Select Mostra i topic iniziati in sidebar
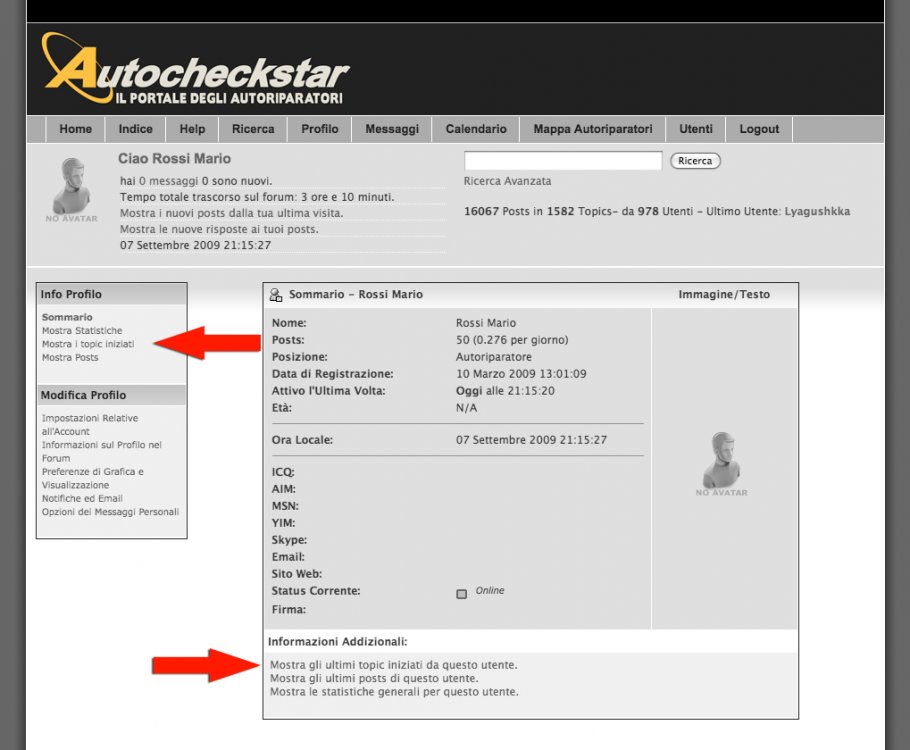This screenshot has width=910, height=750. 88,344
